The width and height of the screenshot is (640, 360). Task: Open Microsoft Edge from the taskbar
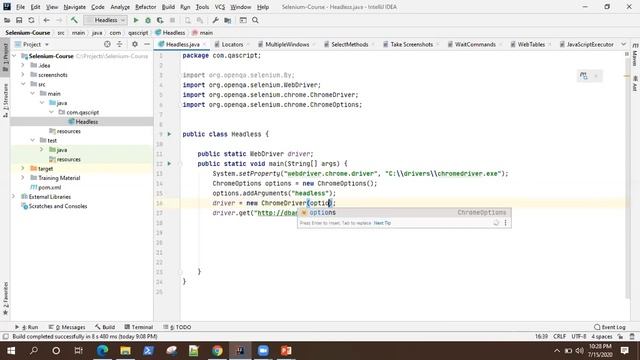click(x=102, y=351)
